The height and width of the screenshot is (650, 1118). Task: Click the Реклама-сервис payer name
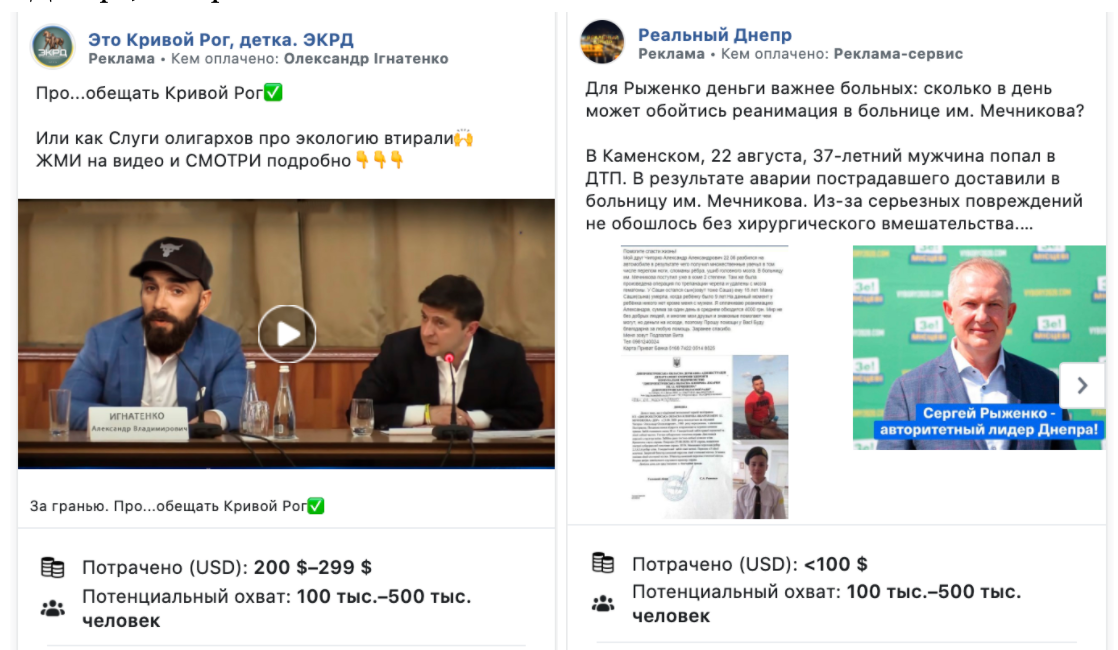point(898,53)
